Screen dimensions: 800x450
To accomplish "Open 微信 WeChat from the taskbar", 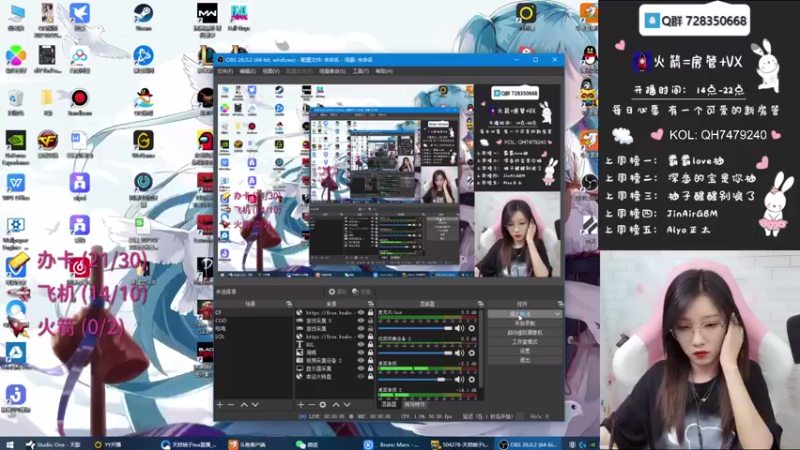I will click(x=309, y=444).
